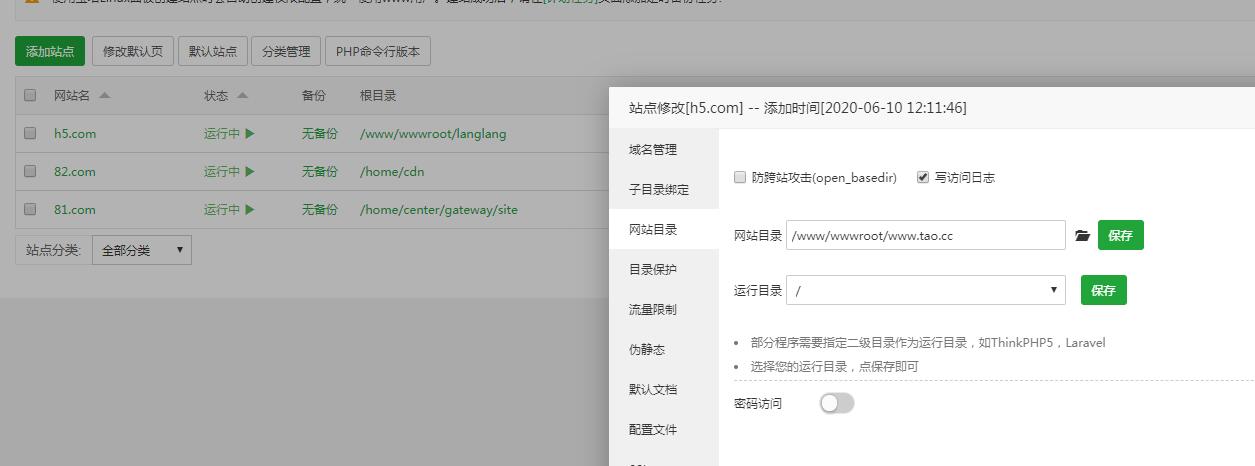This screenshot has height=466, width=1255.
Task: Click the sort arrow next to 状态
Action: [242, 96]
